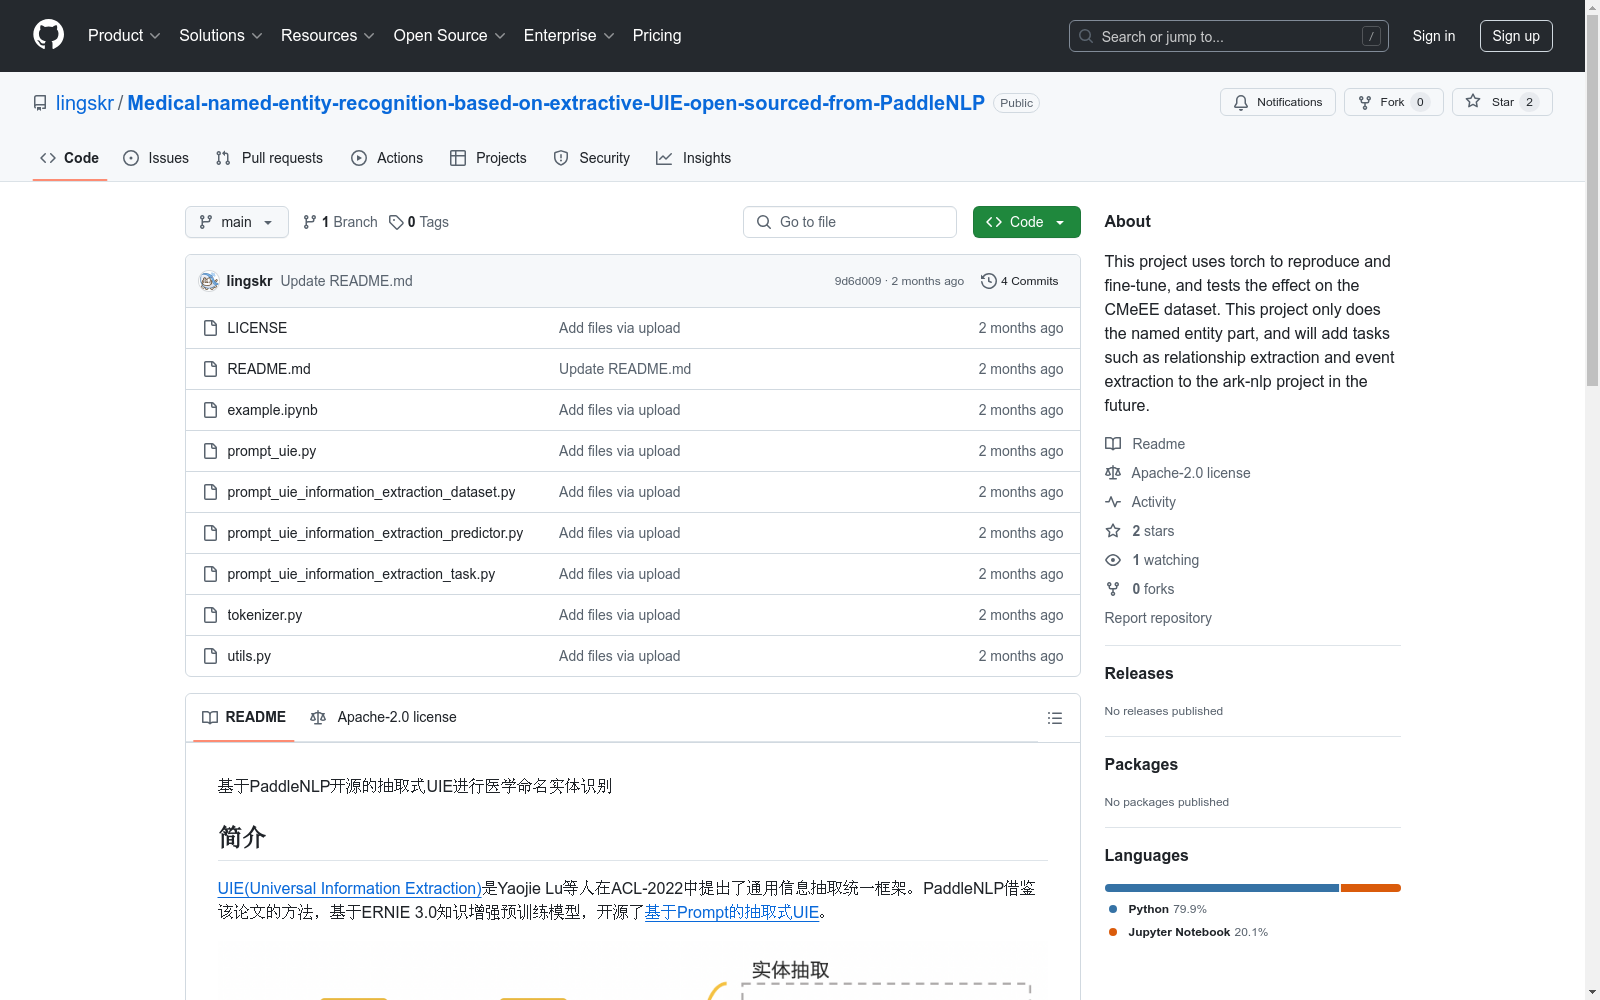Click the star icon beside 2 stars
The height and width of the screenshot is (1000, 1600).
(1113, 531)
